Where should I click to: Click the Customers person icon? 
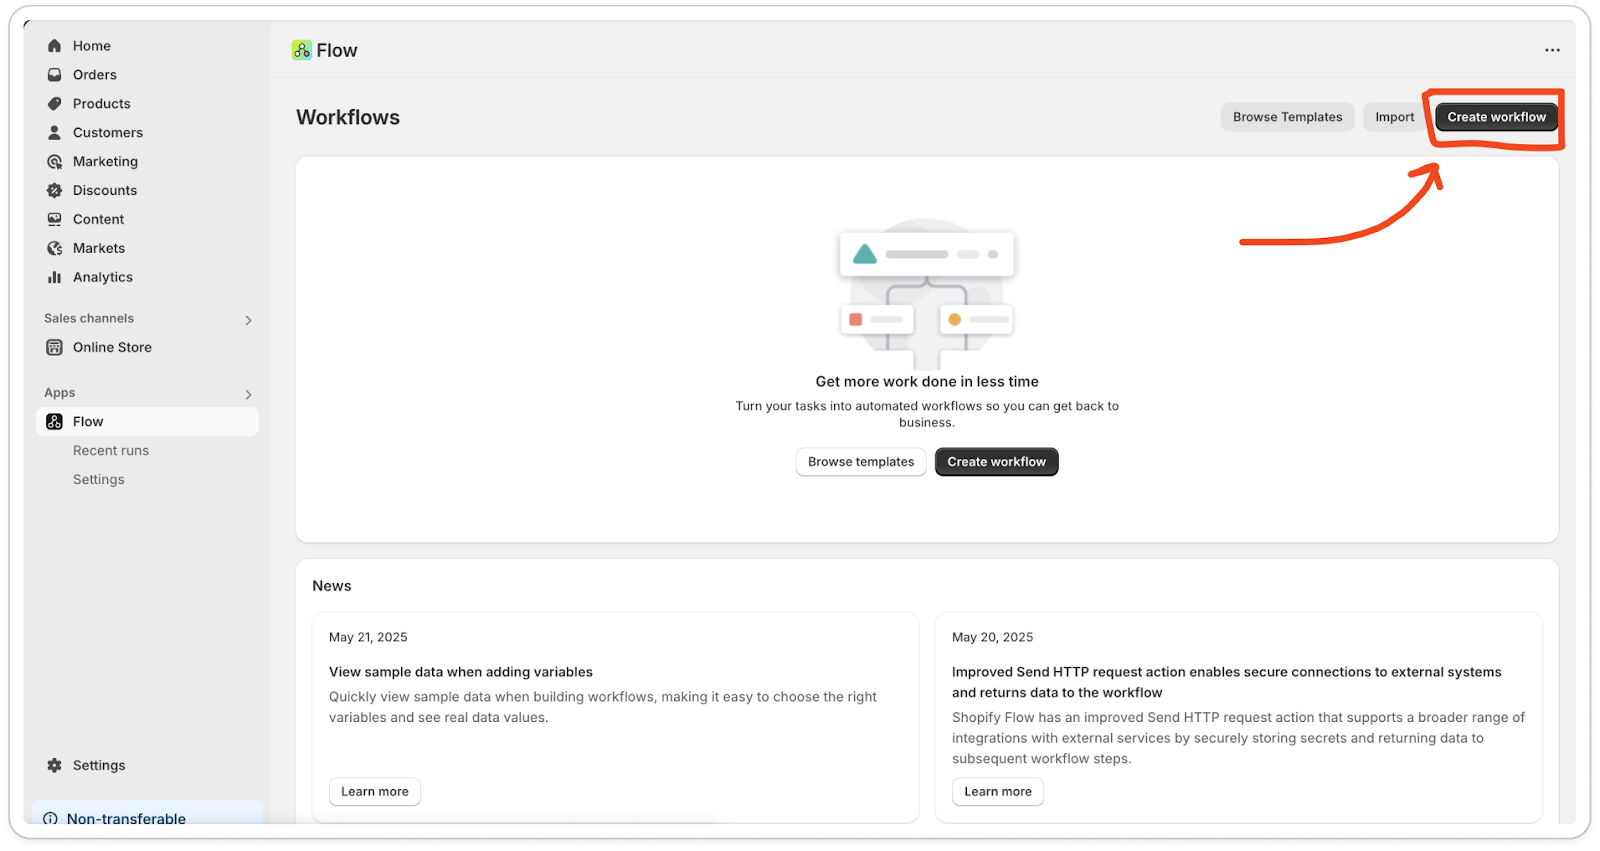click(x=55, y=133)
